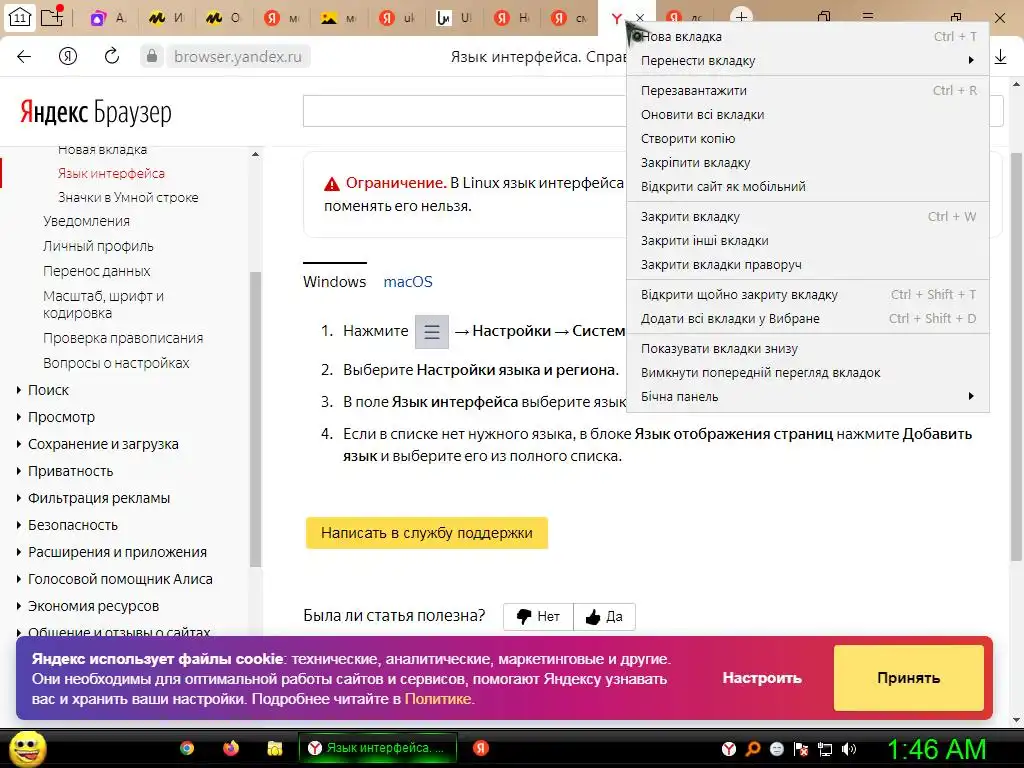
Task: Open the tab counter showing 11
Action: point(20,18)
